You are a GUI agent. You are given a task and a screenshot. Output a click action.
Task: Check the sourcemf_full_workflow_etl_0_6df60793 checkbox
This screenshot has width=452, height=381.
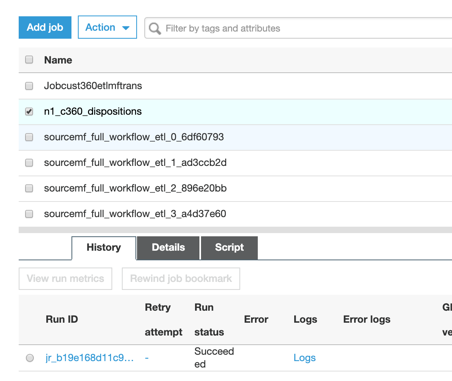tap(29, 137)
